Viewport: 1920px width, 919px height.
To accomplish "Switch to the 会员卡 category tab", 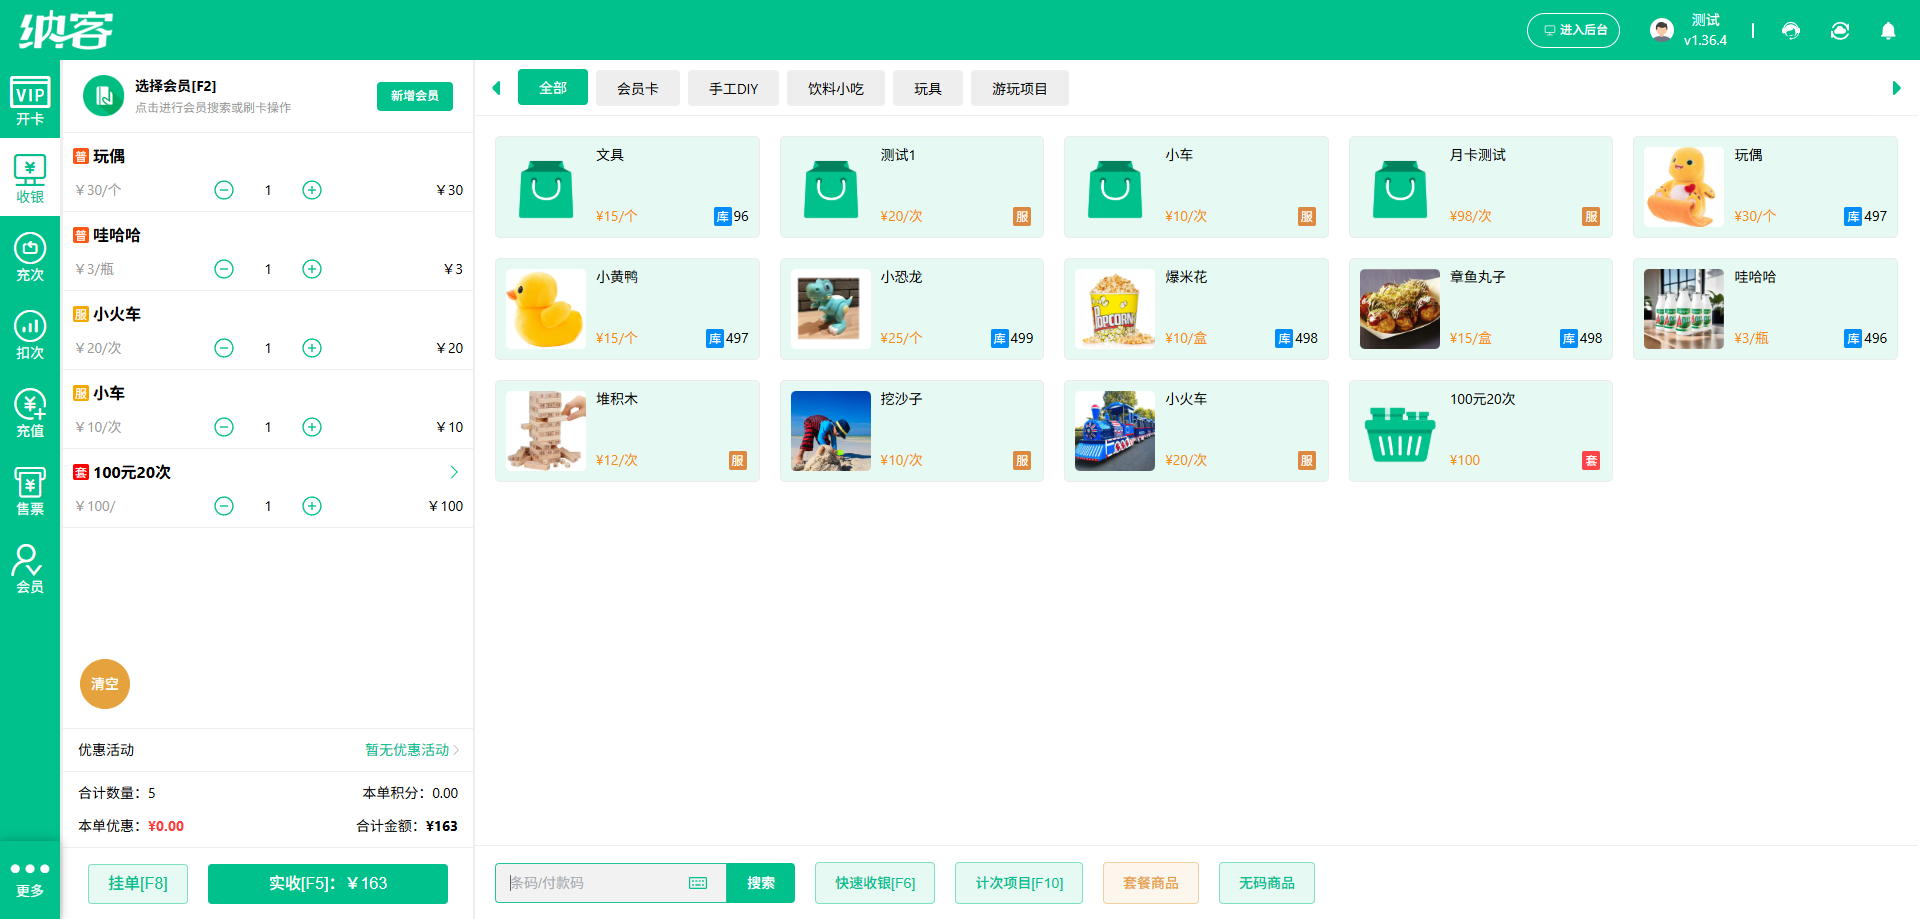I will (638, 88).
